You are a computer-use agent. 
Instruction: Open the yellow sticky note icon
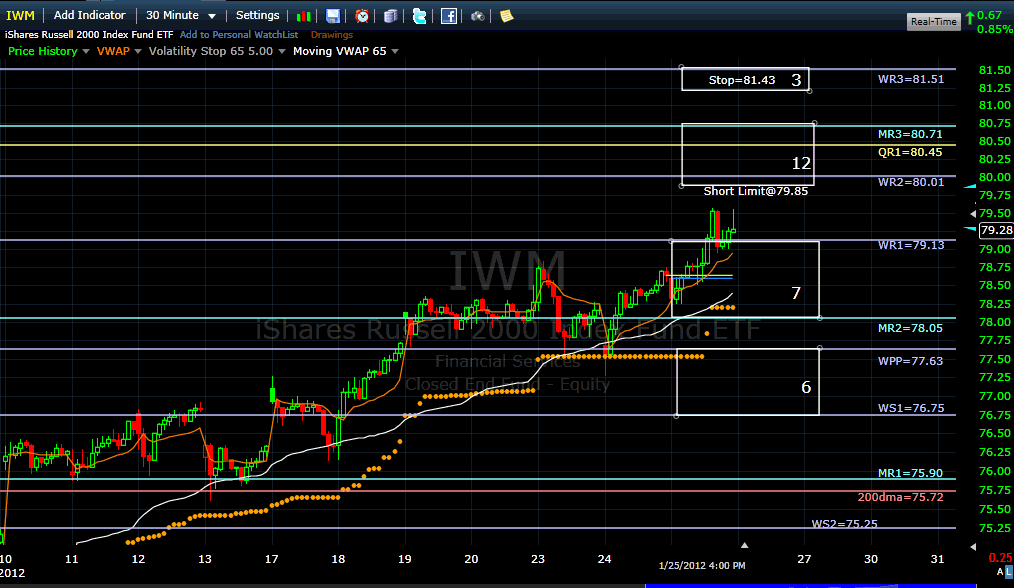coord(507,15)
